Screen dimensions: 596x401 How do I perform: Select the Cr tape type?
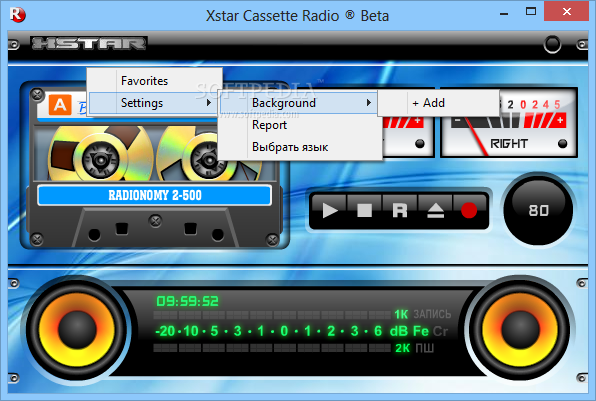click(441, 331)
